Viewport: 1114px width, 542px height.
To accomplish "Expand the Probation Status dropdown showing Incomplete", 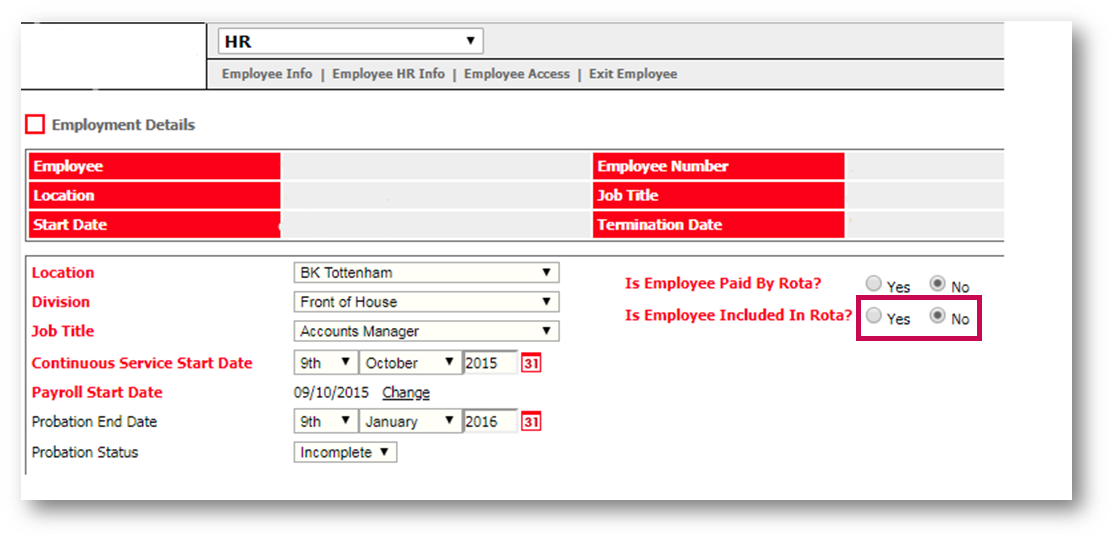I will pyautogui.click(x=346, y=453).
